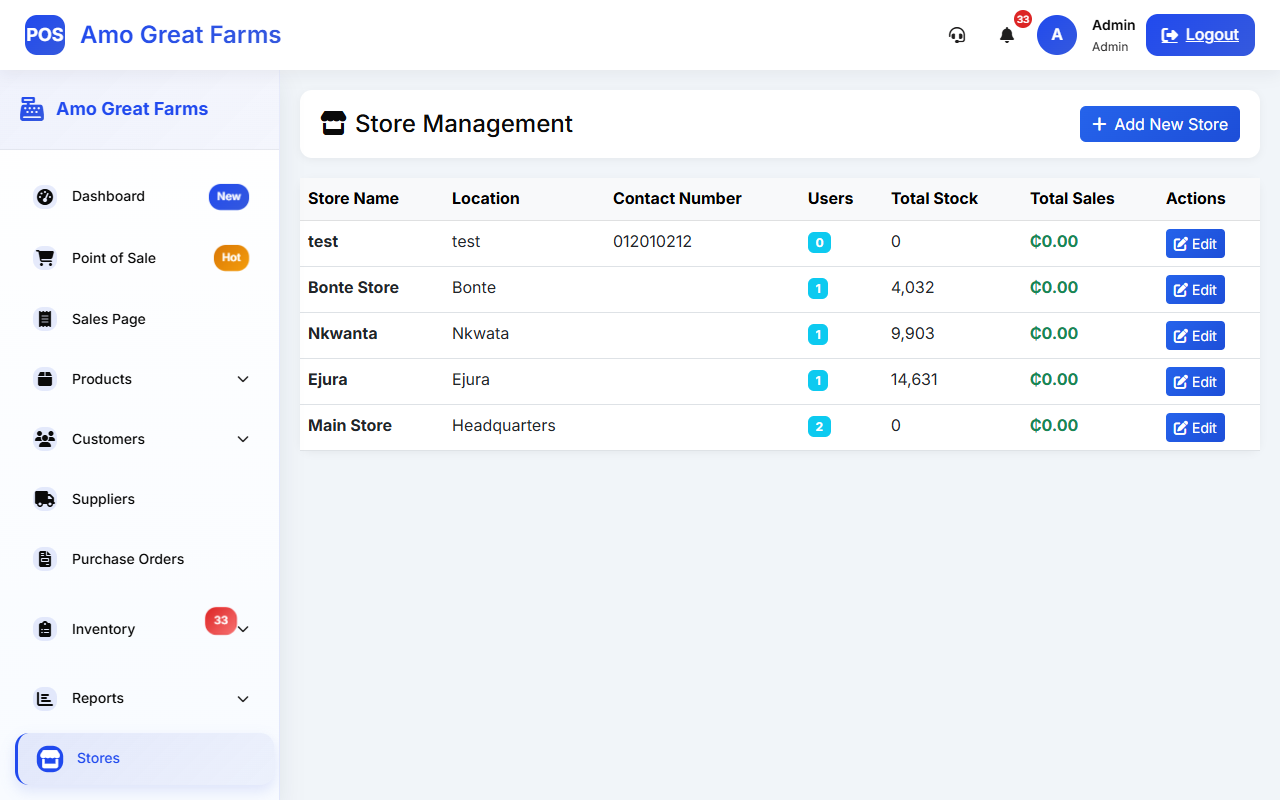Click the Point of Sale cart icon
The image size is (1280, 800).
click(x=45, y=258)
